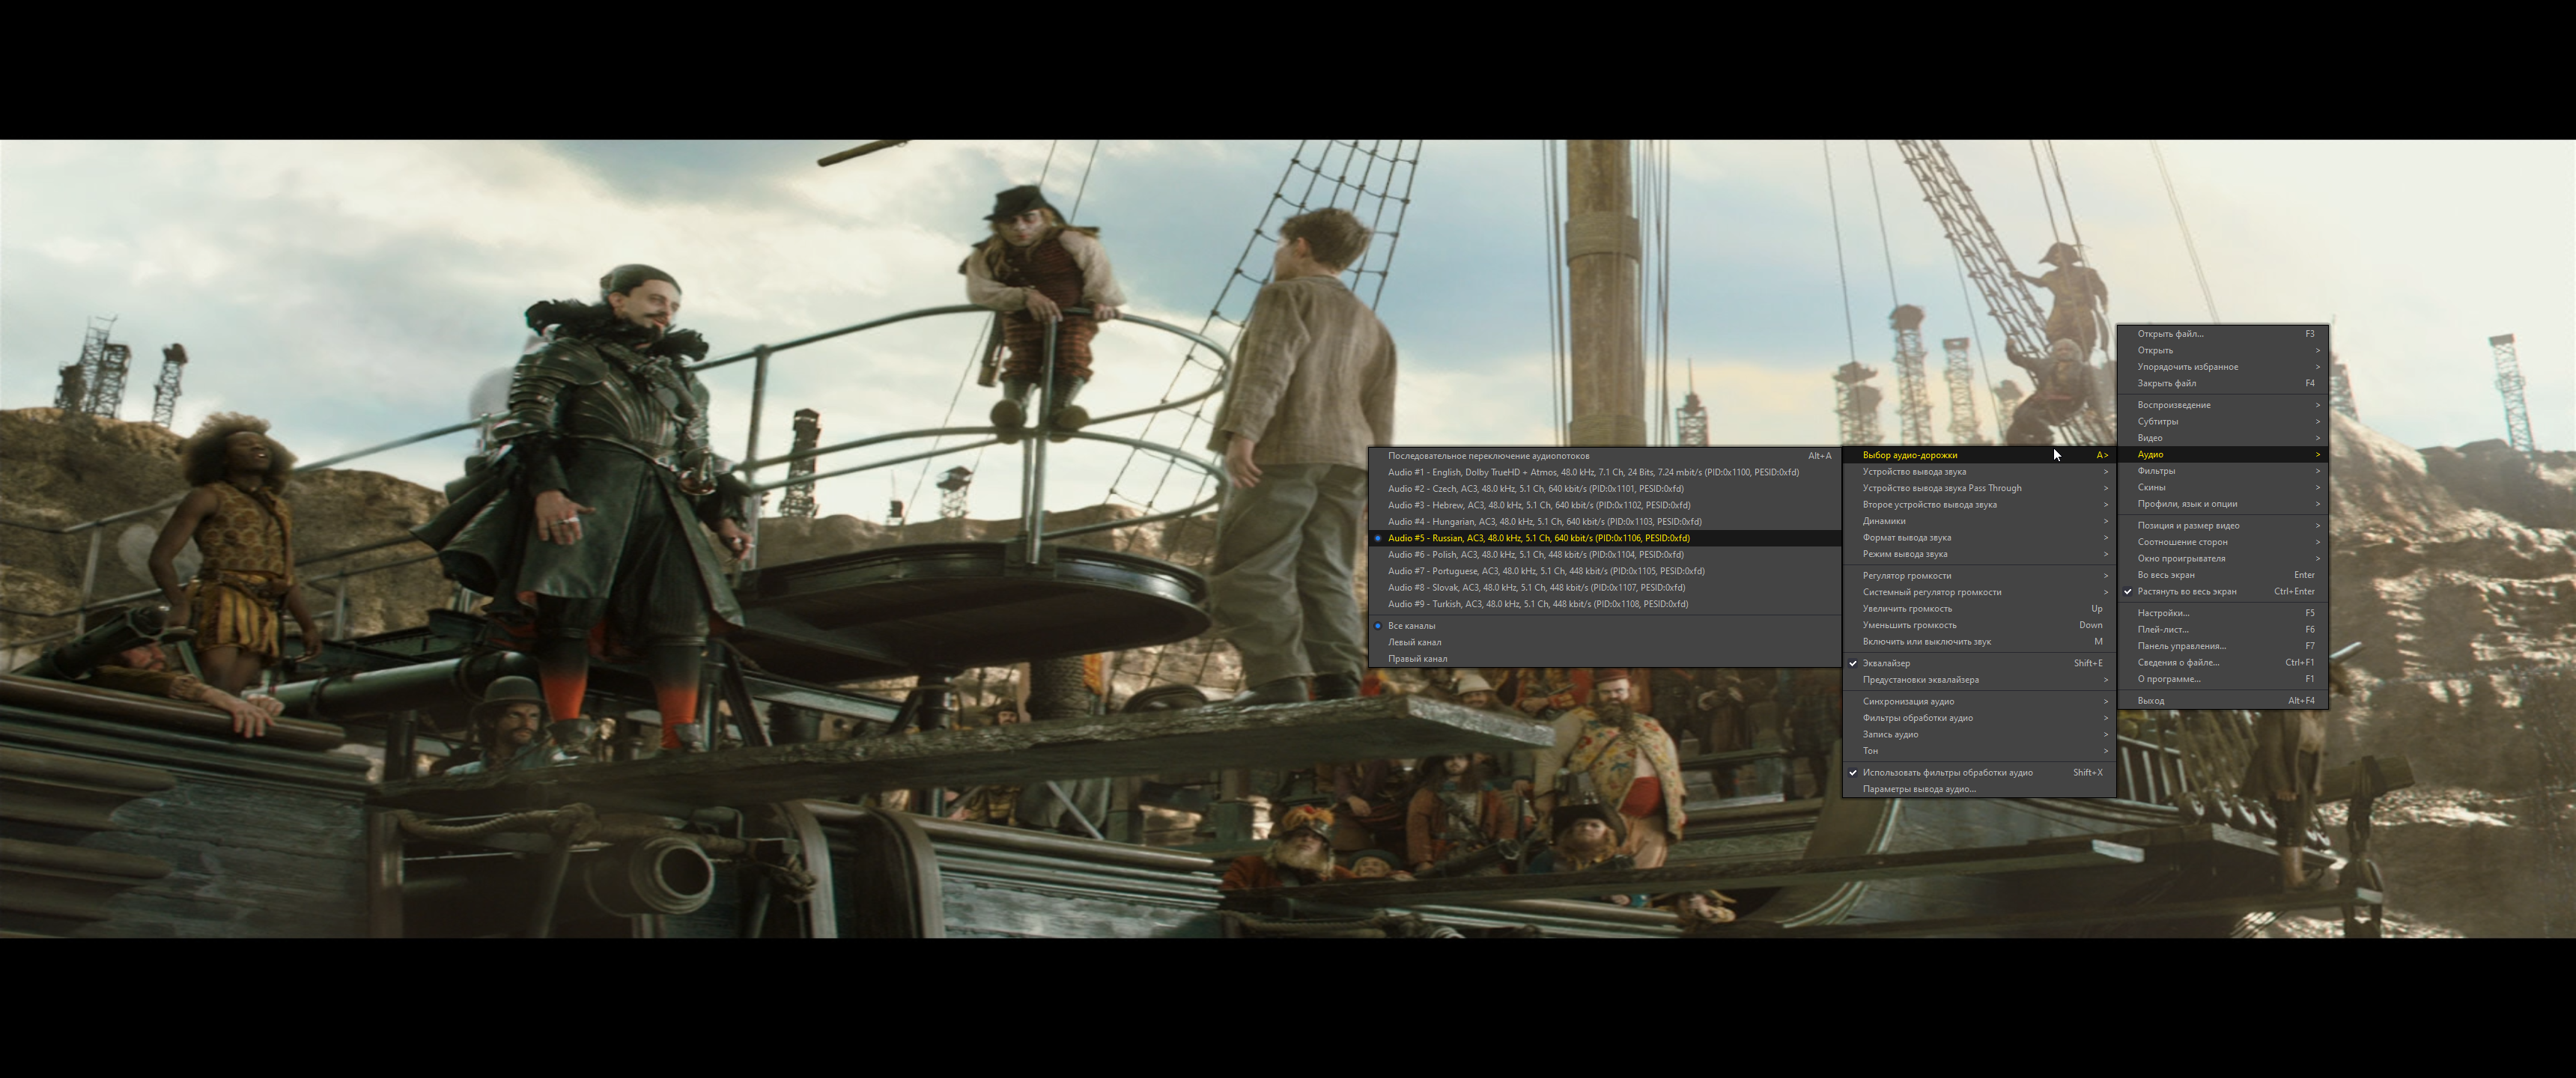Image resolution: width=2576 pixels, height=1078 pixels.
Task: Expand 'Упорядочить избранное' submenu
Action: click(x=2222, y=367)
